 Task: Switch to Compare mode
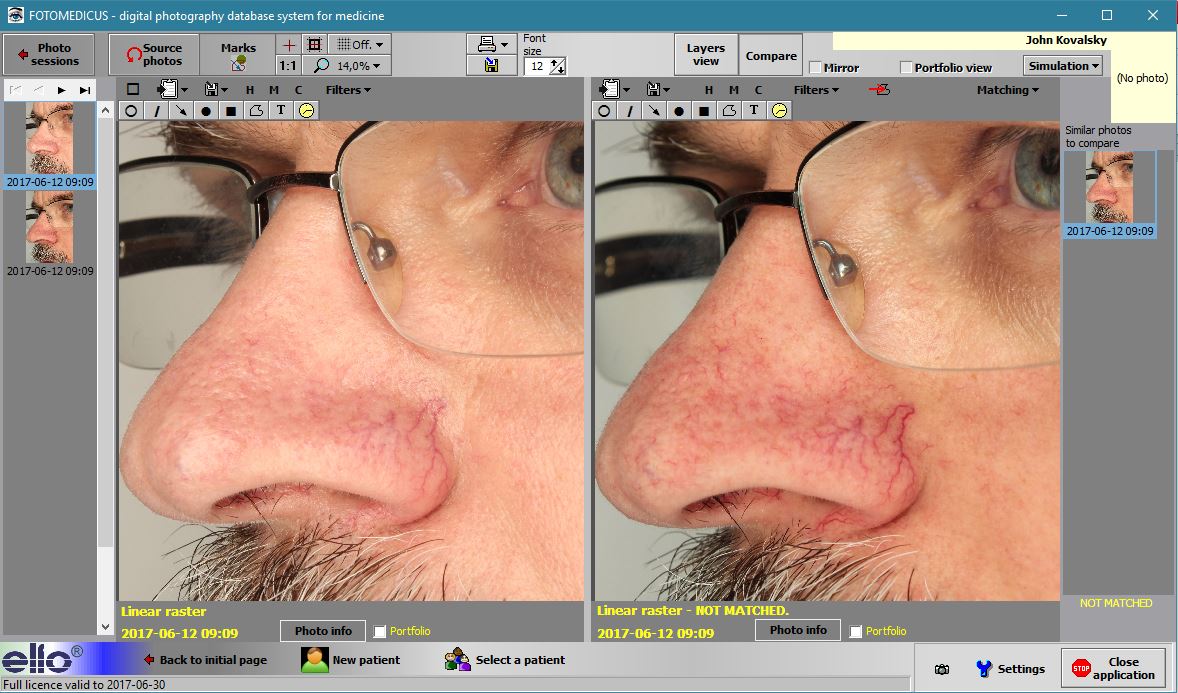pos(771,55)
